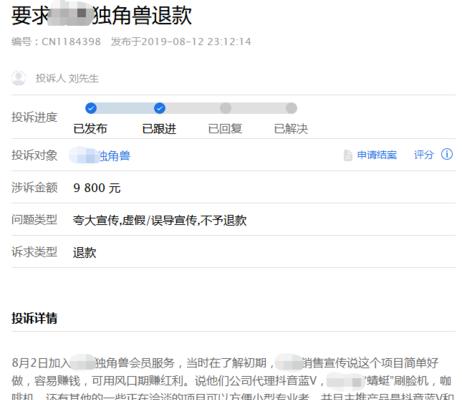462x400 pixels.
Task: Click the paragraph starting 8月2日加入
Action: 232,378
